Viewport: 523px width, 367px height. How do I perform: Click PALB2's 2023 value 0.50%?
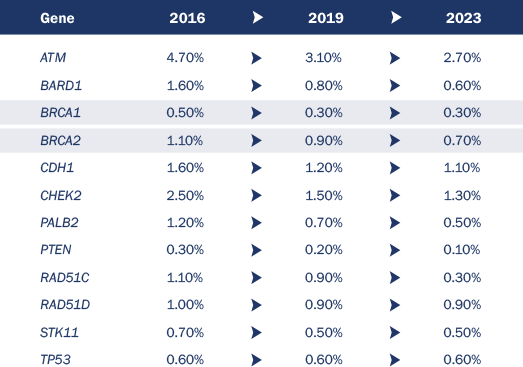(x=462, y=223)
